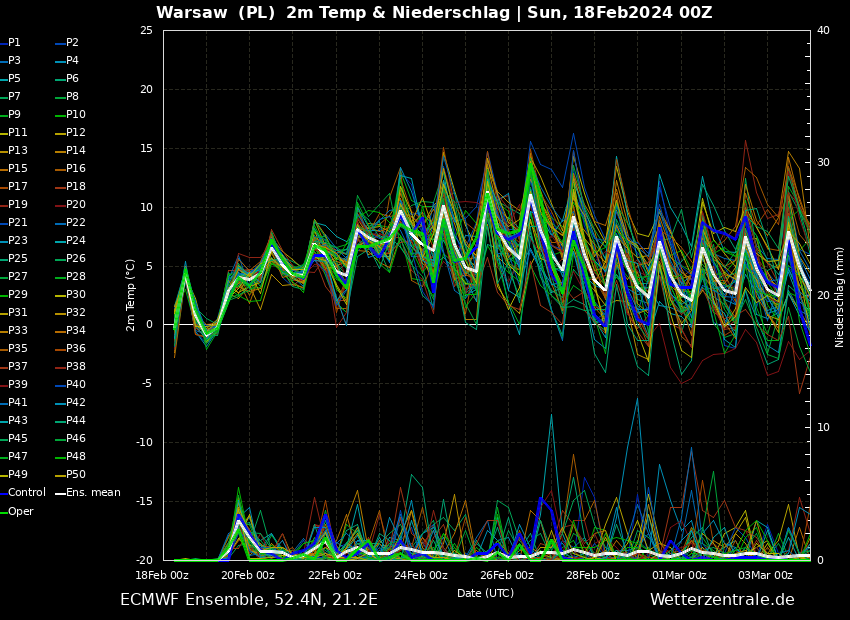The image size is (850, 620).
Task: Click the -15 temperature axis value
Action: (x=144, y=501)
